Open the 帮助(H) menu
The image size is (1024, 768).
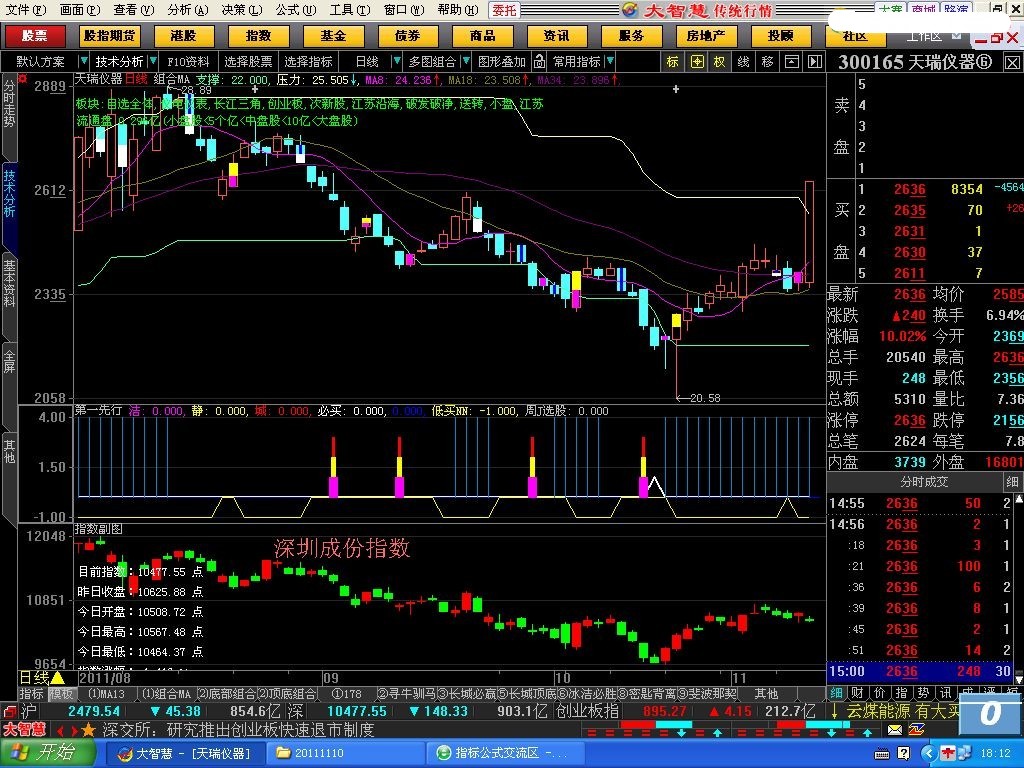coord(458,10)
